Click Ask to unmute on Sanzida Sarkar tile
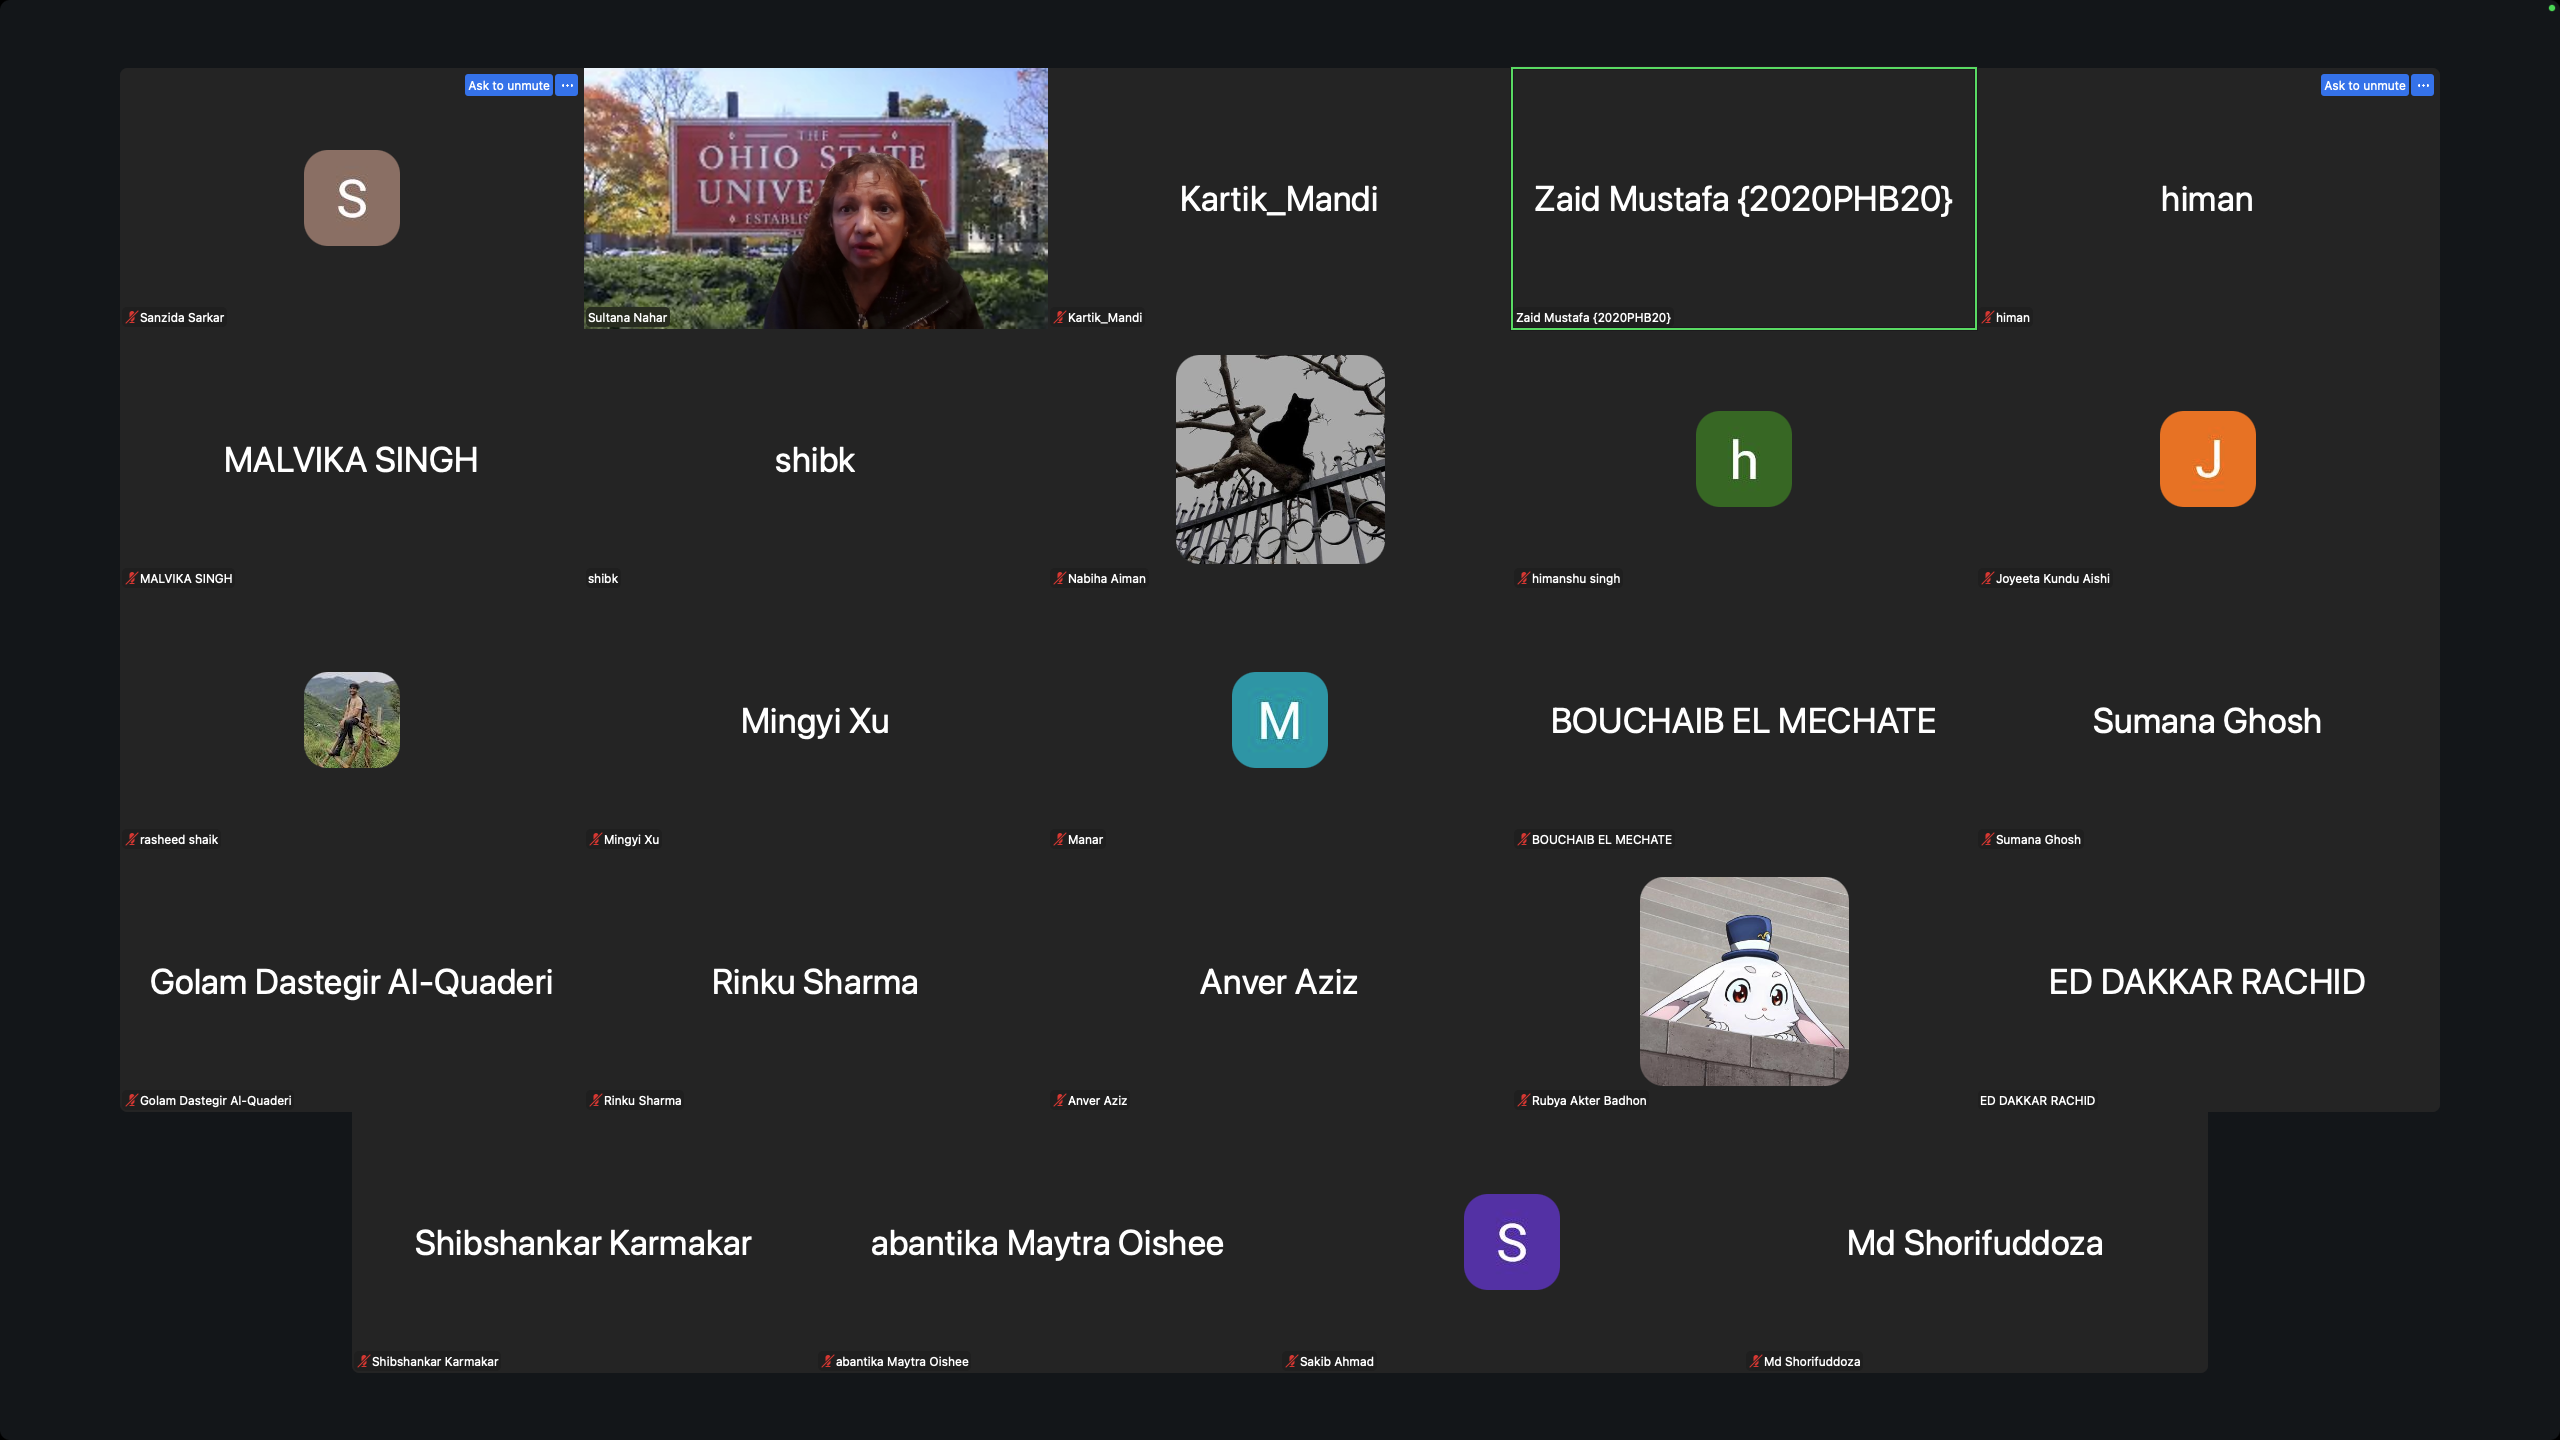 (508, 85)
